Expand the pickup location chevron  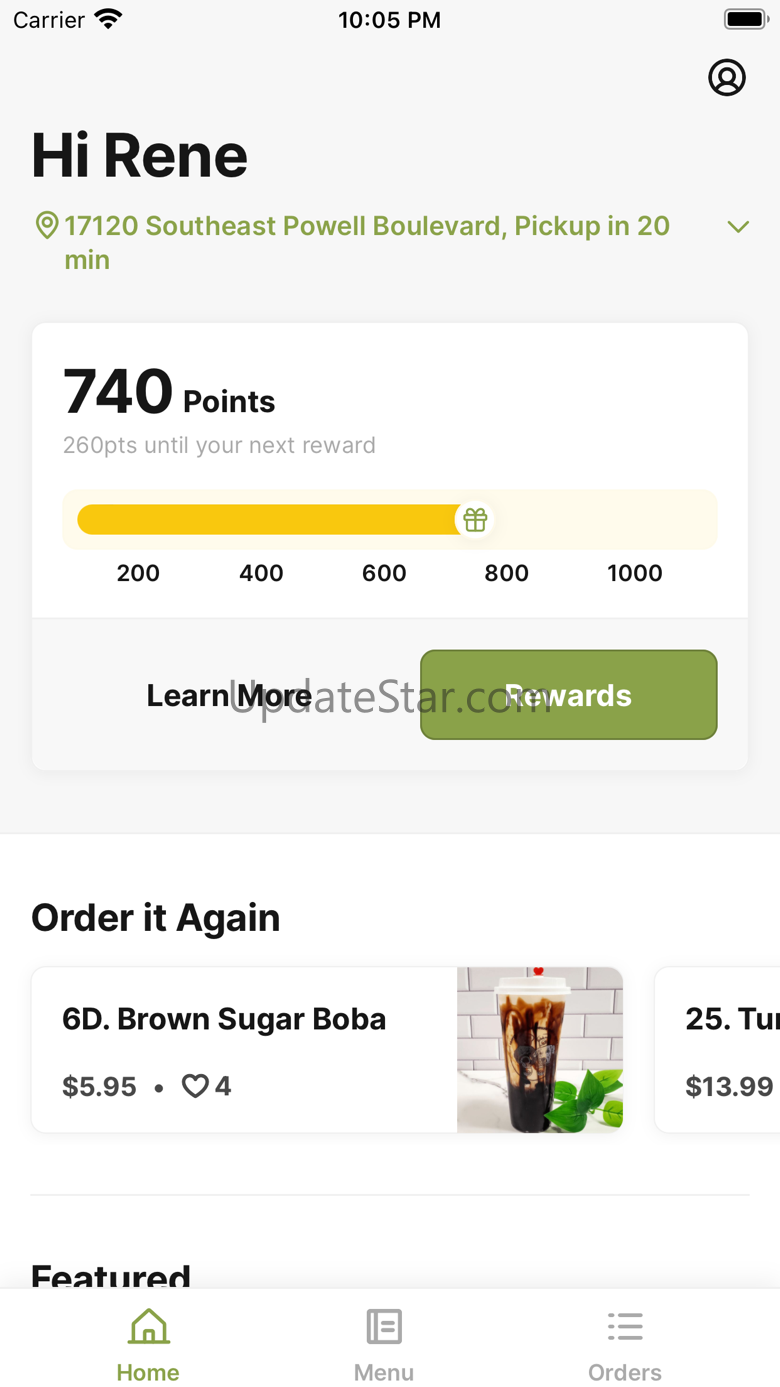pyautogui.click(x=738, y=227)
